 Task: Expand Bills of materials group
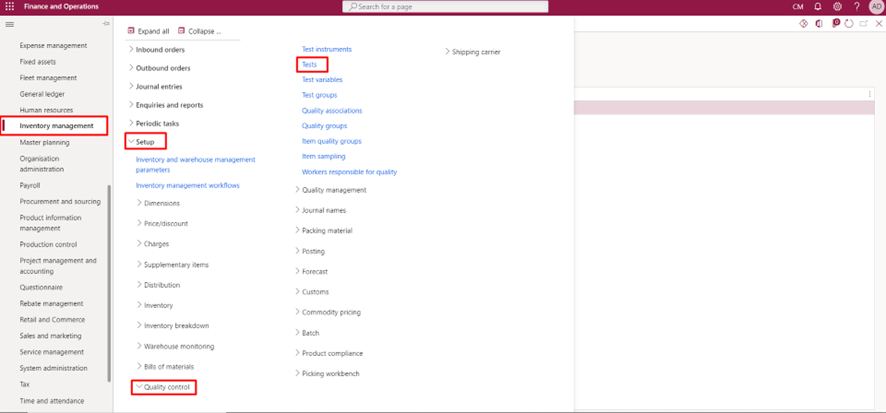165,367
